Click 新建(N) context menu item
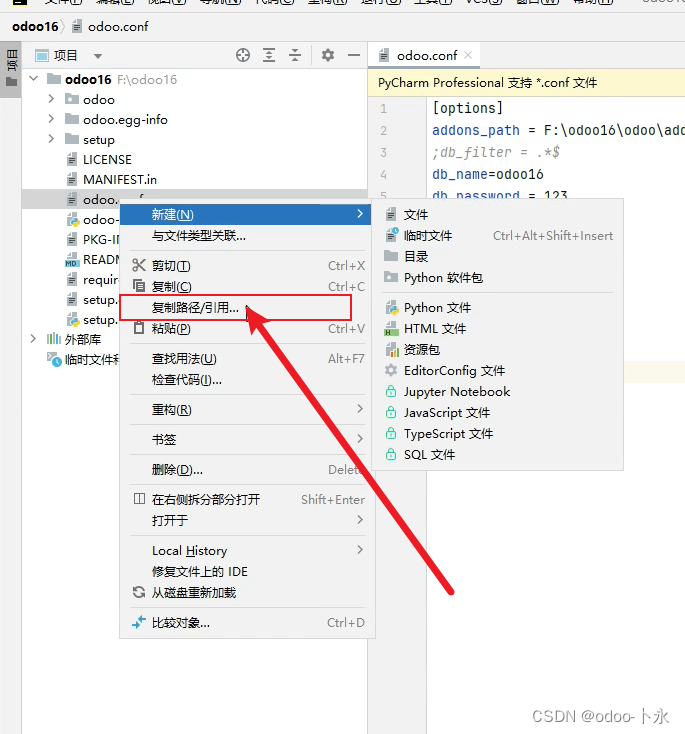 pyautogui.click(x=245, y=214)
